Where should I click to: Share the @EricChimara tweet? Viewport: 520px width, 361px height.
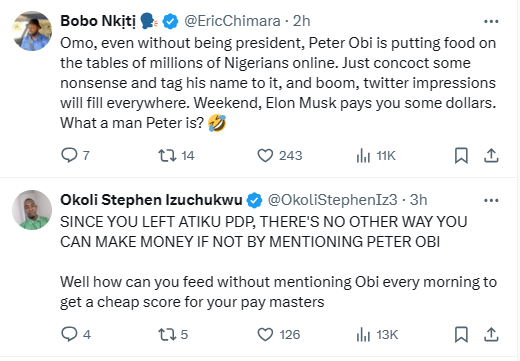click(x=491, y=155)
